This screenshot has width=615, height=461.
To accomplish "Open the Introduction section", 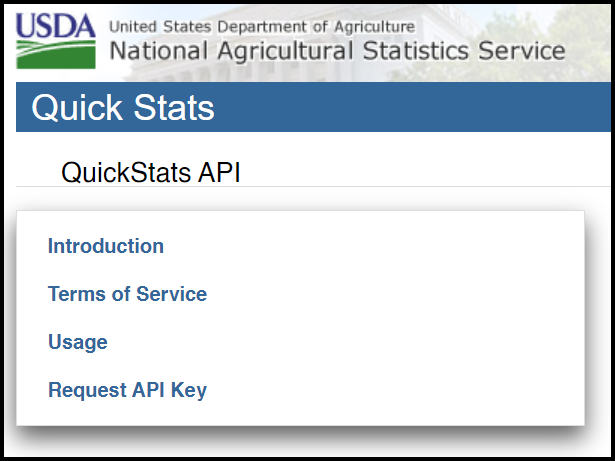I will [106, 246].
